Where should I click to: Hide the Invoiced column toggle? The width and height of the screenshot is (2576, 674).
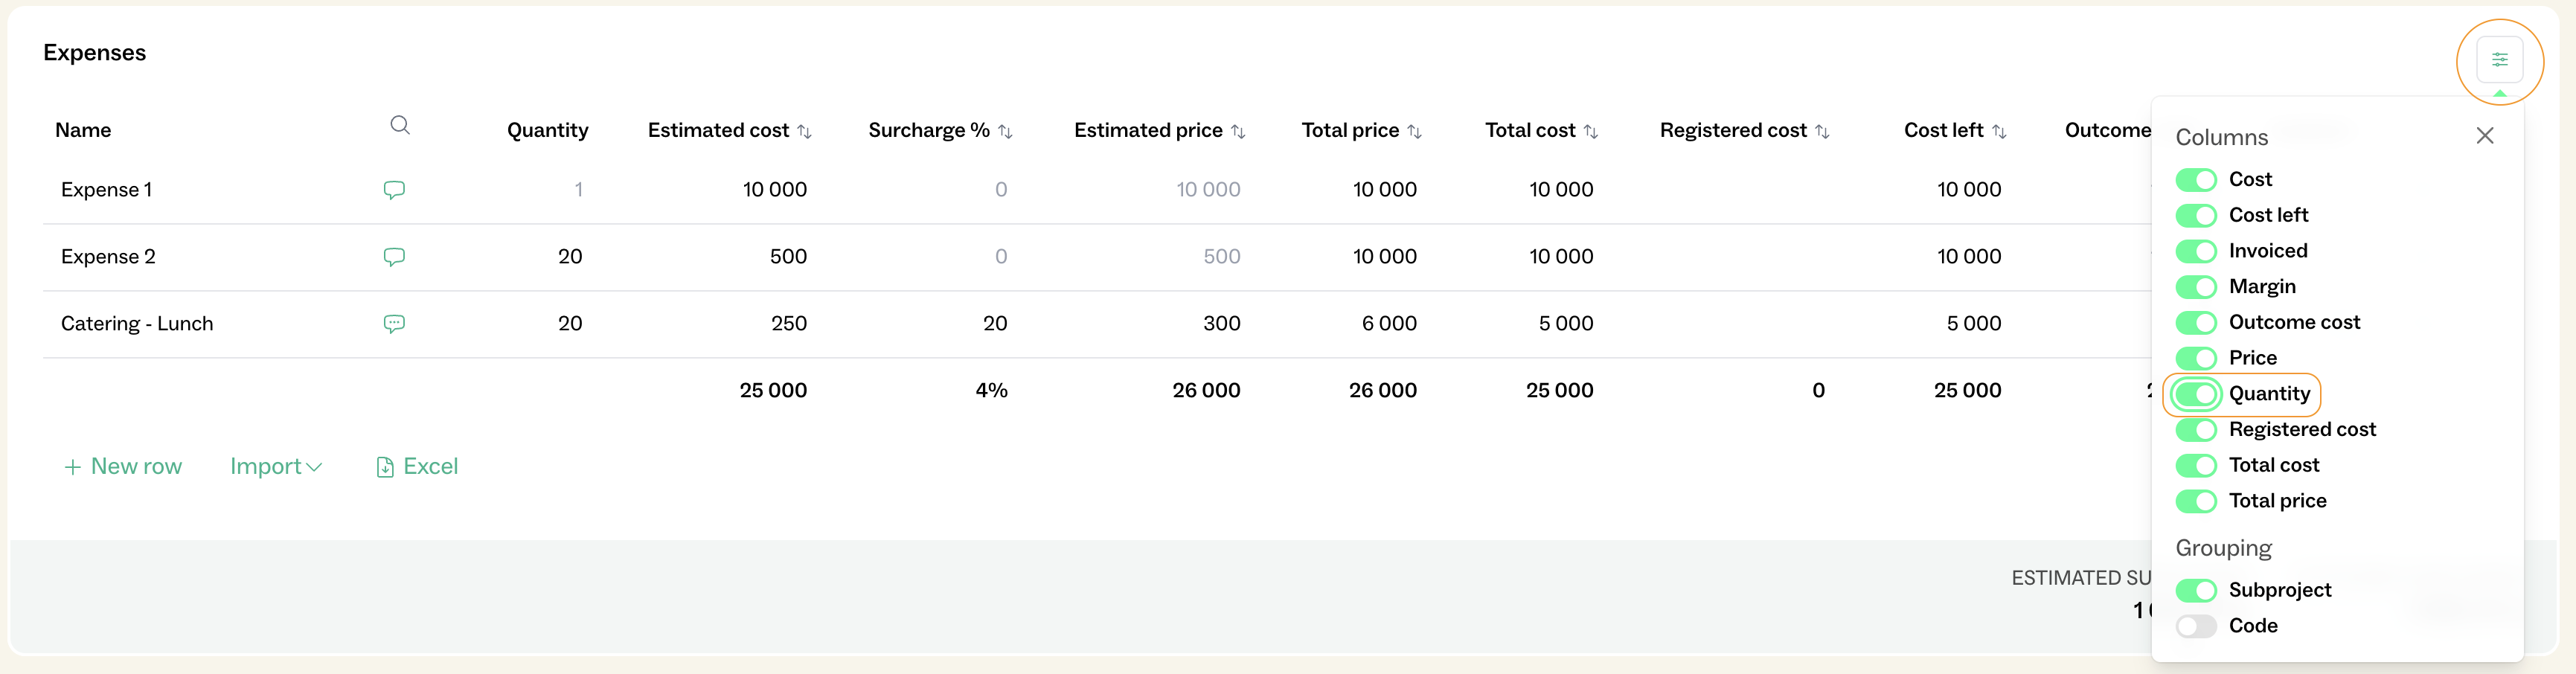point(2196,251)
